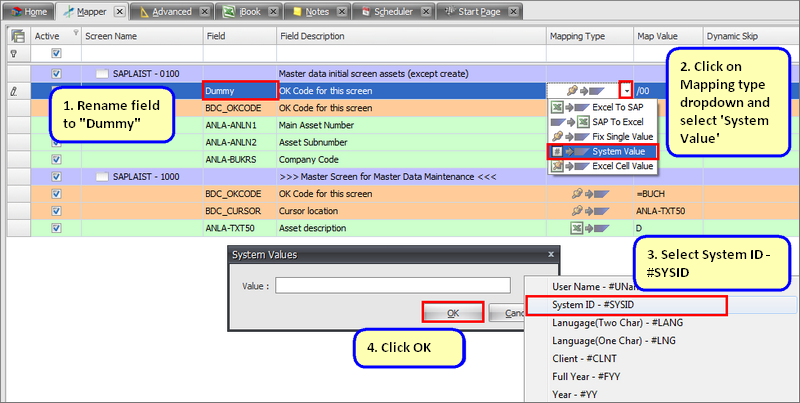Click the SAPLAIST - 0100 screen icon

[101, 74]
